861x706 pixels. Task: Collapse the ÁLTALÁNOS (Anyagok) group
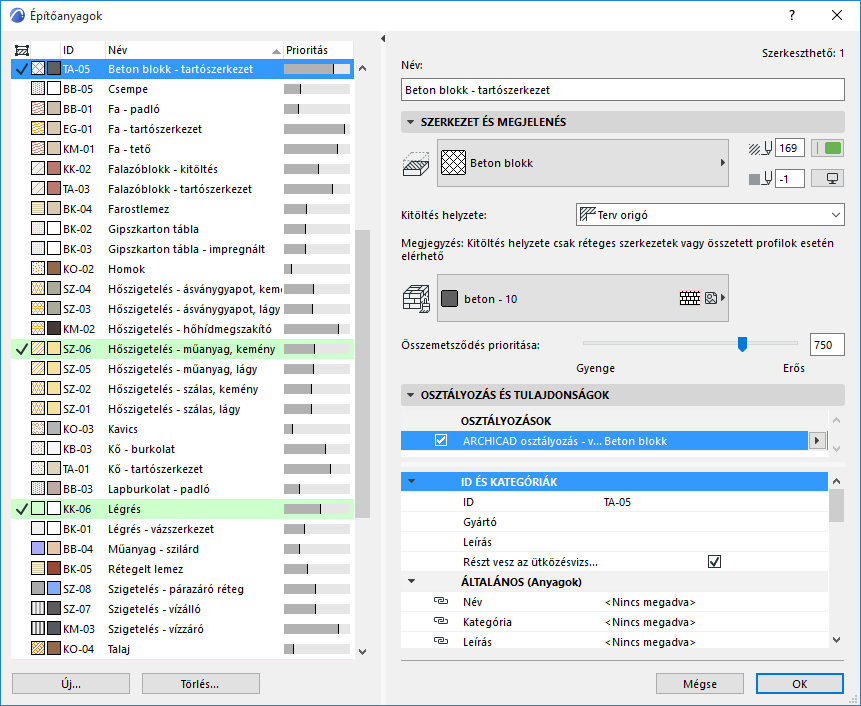(x=411, y=581)
